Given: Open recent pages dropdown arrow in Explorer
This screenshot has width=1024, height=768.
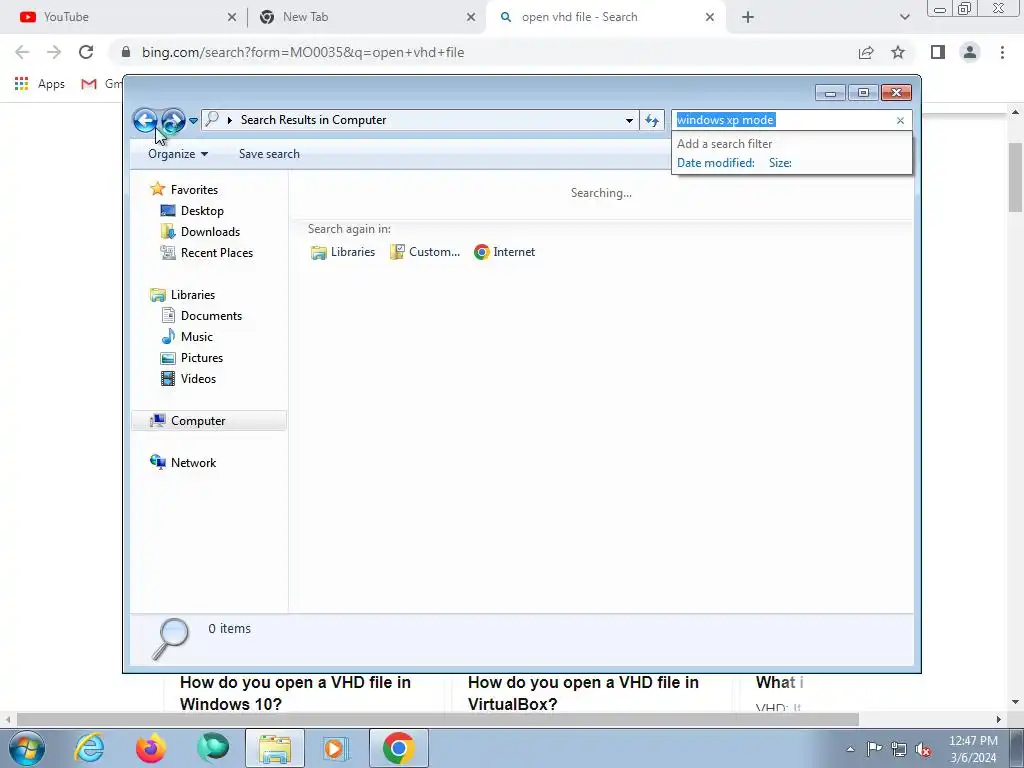Looking at the screenshot, I should (193, 121).
